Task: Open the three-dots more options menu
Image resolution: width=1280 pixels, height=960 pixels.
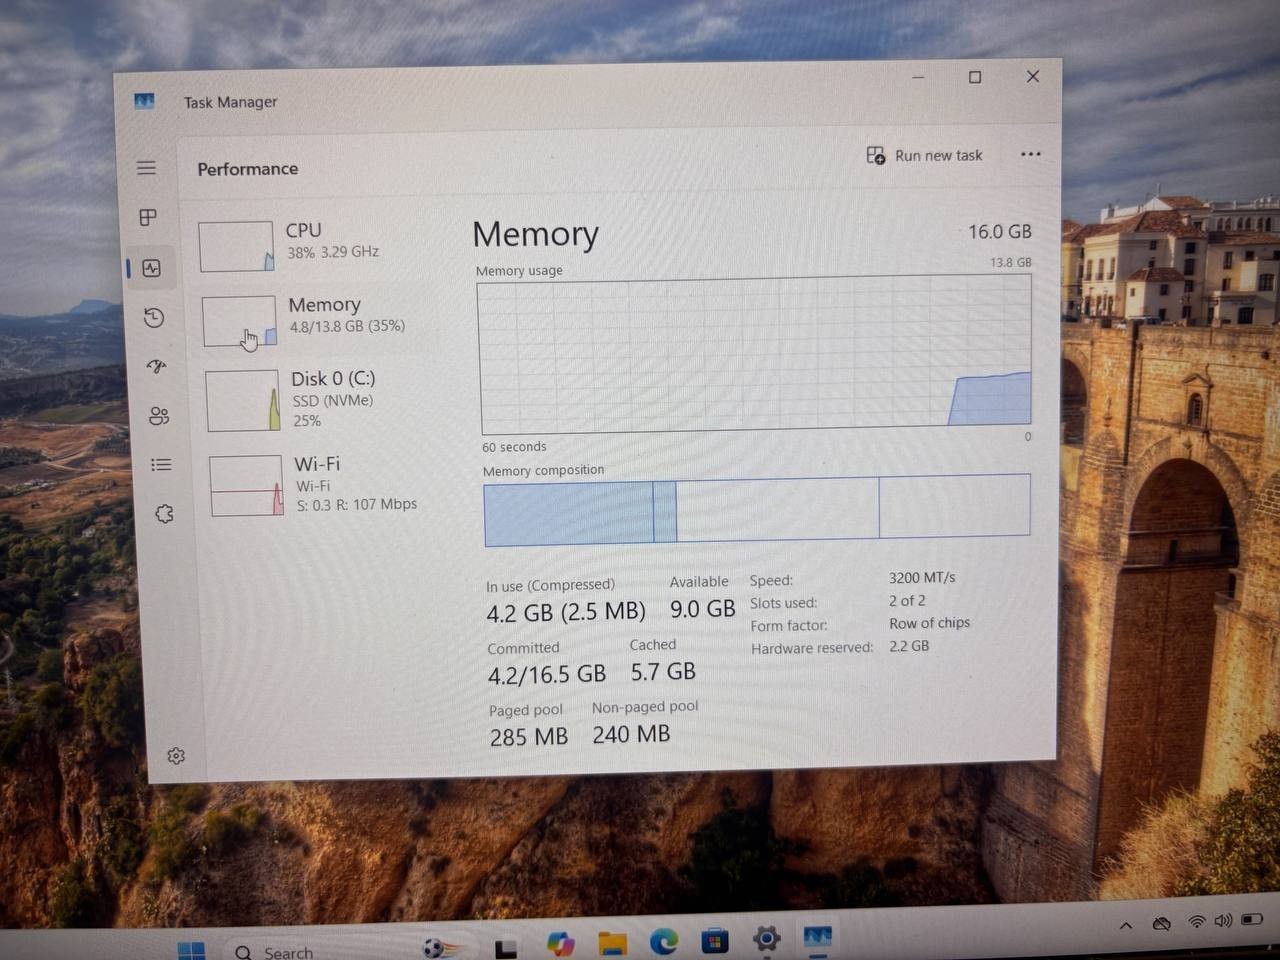Action: point(1030,154)
